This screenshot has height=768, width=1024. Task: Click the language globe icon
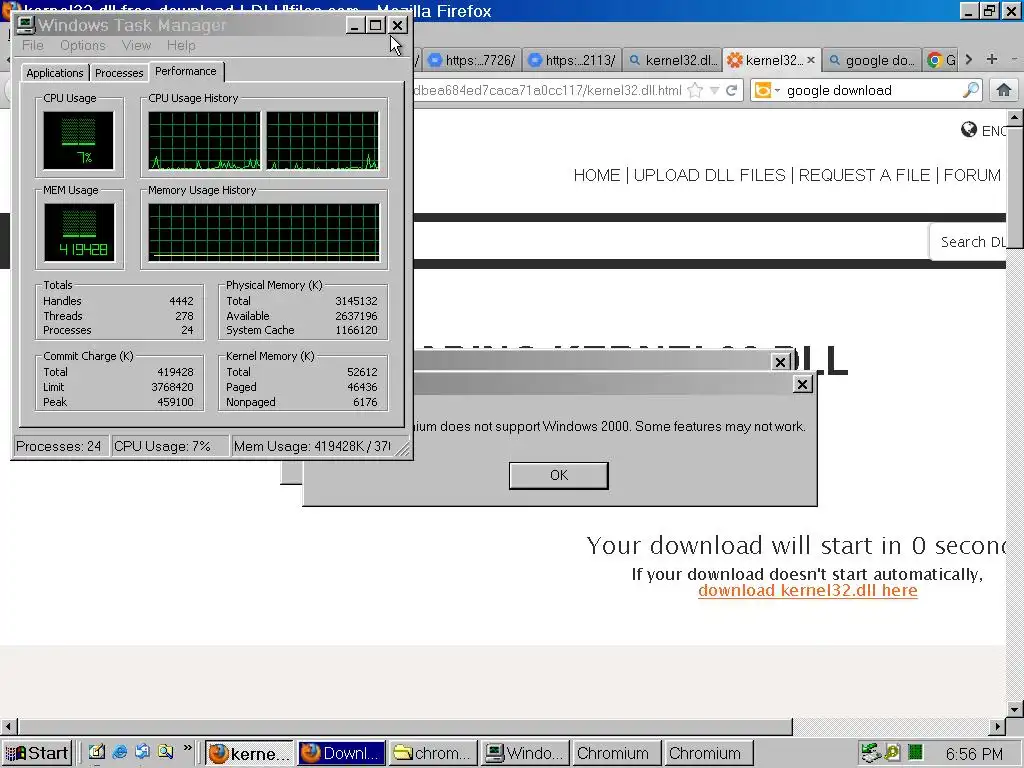pyautogui.click(x=968, y=130)
